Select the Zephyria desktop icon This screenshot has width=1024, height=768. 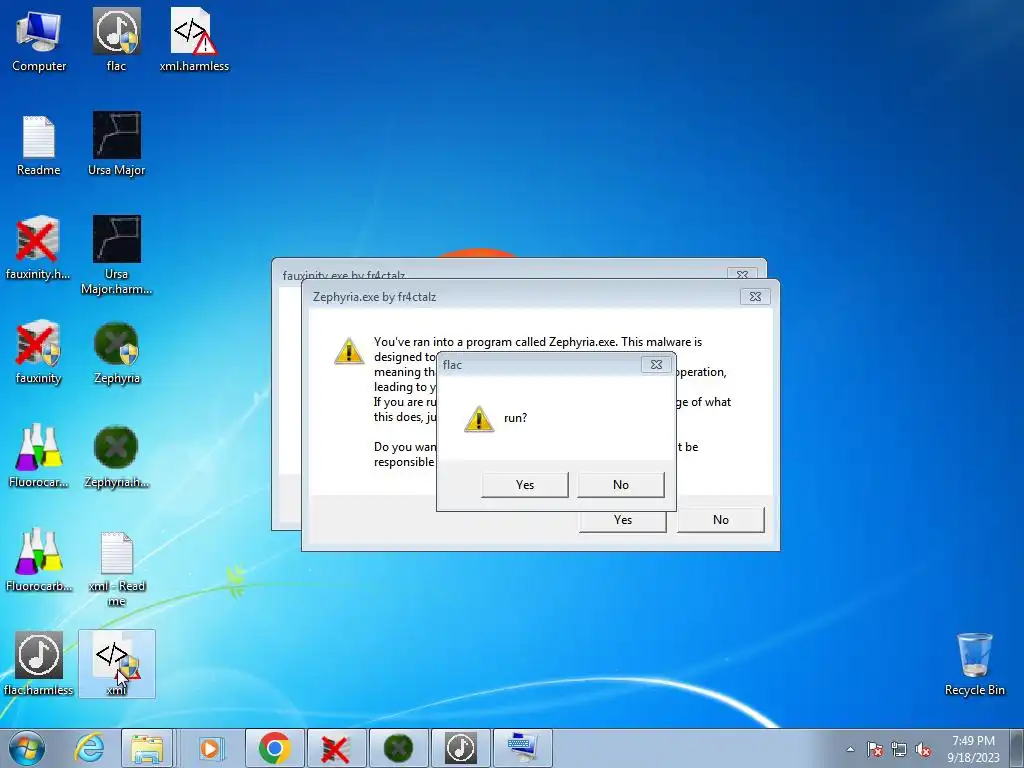point(116,353)
